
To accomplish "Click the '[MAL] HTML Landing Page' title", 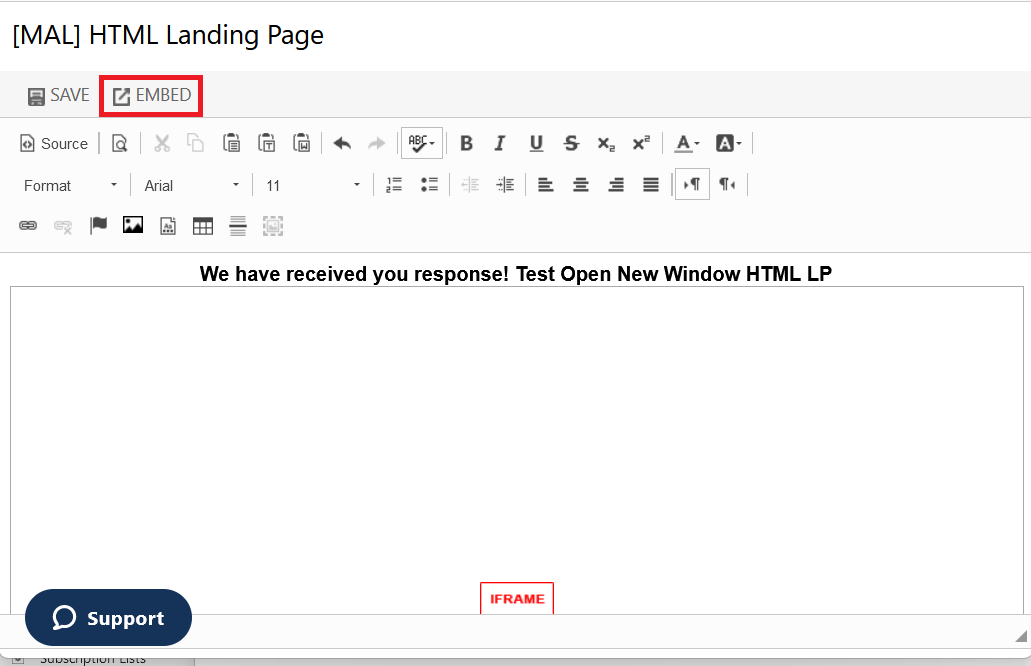I will click(168, 35).
